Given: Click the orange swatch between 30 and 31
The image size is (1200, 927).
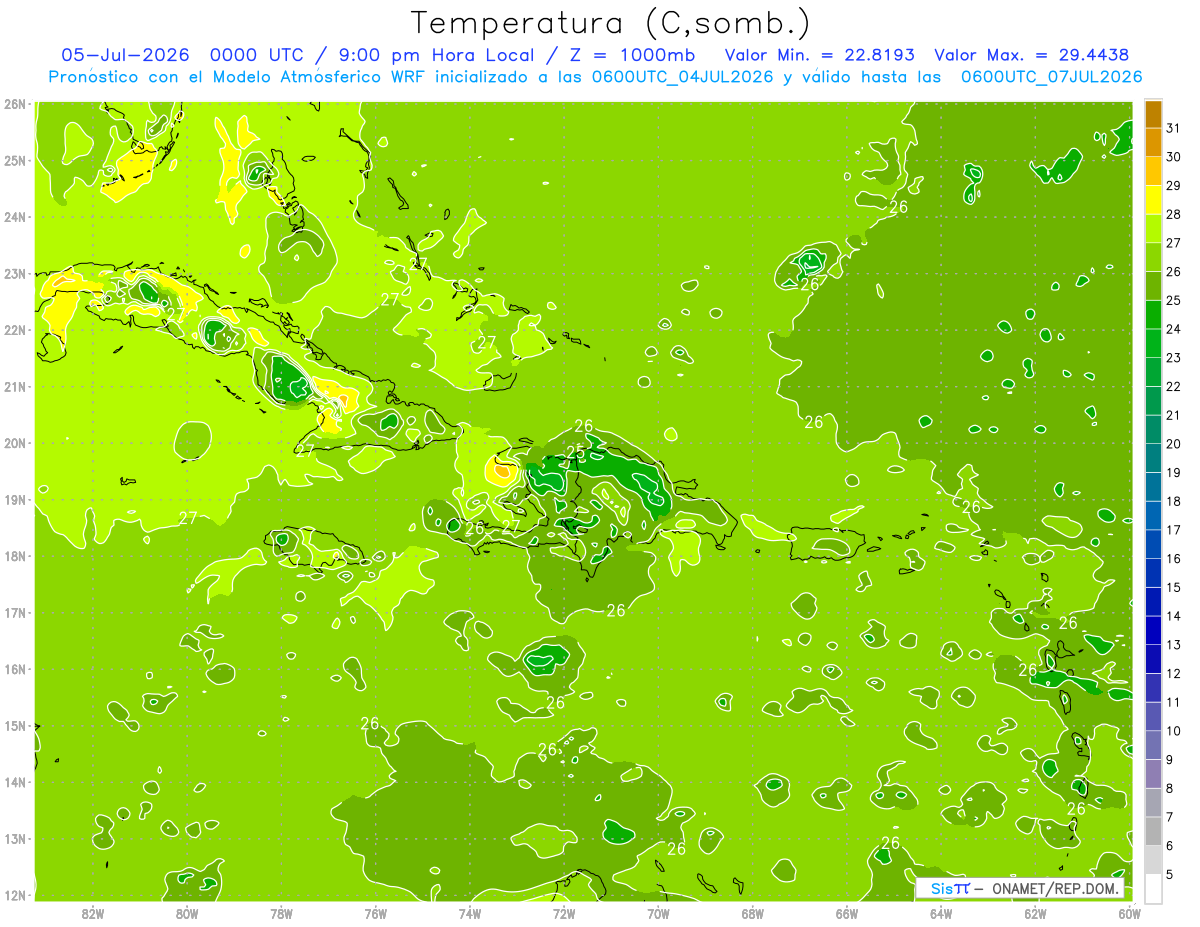Looking at the screenshot, I should 1153,142.
